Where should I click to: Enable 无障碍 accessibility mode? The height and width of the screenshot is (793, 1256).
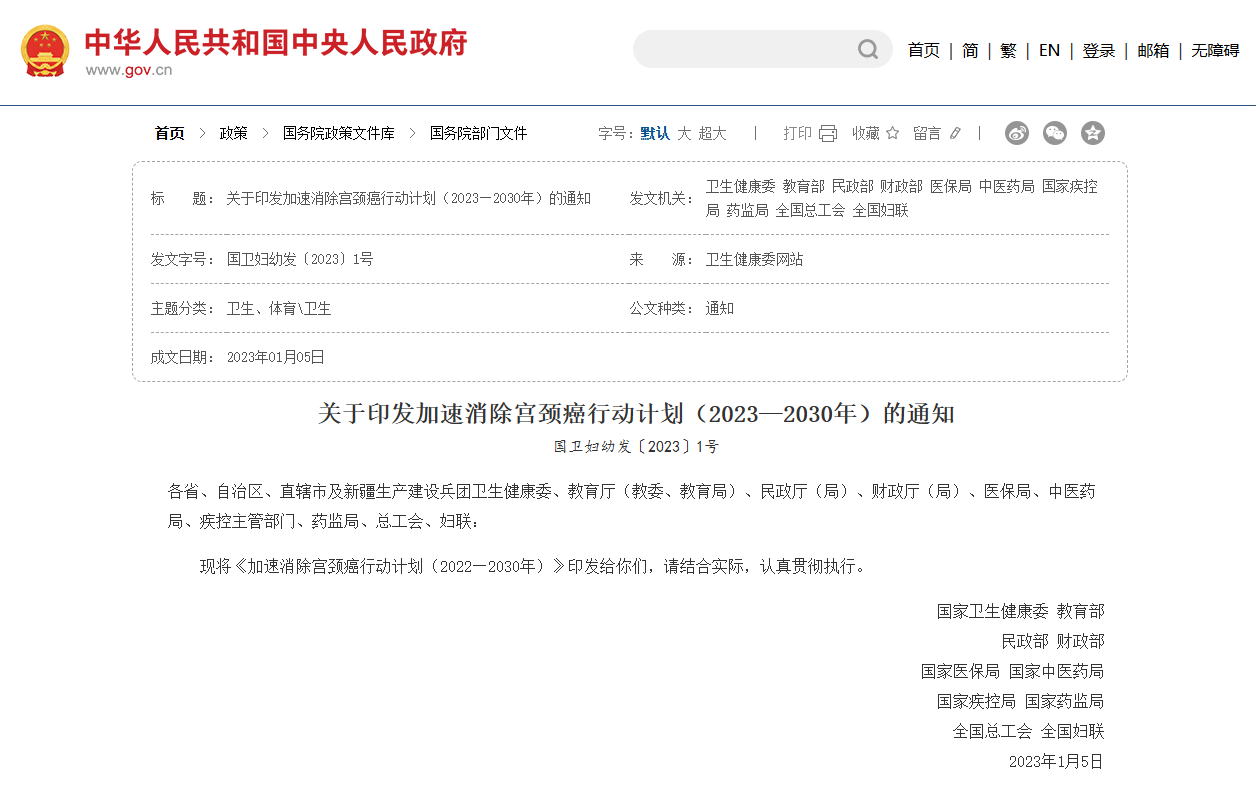coord(1214,50)
